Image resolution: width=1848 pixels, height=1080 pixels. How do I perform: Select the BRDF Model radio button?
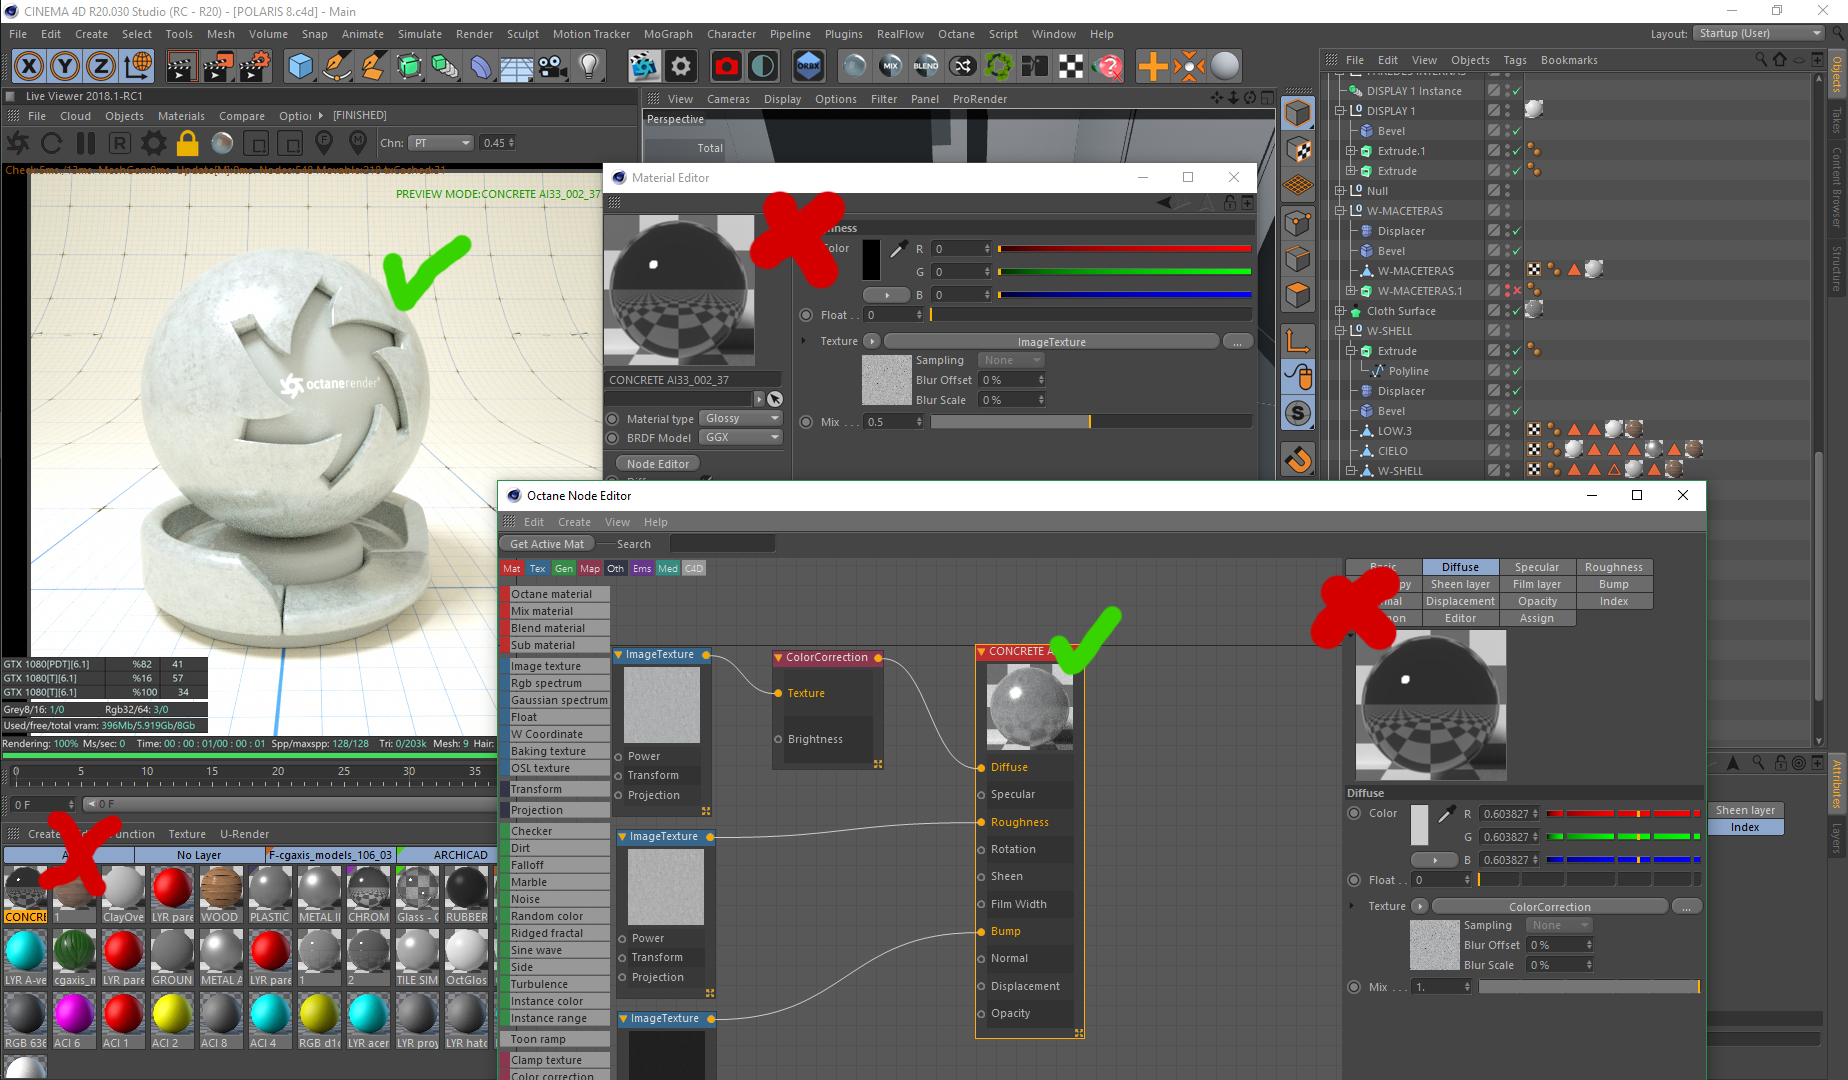coord(612,438)
